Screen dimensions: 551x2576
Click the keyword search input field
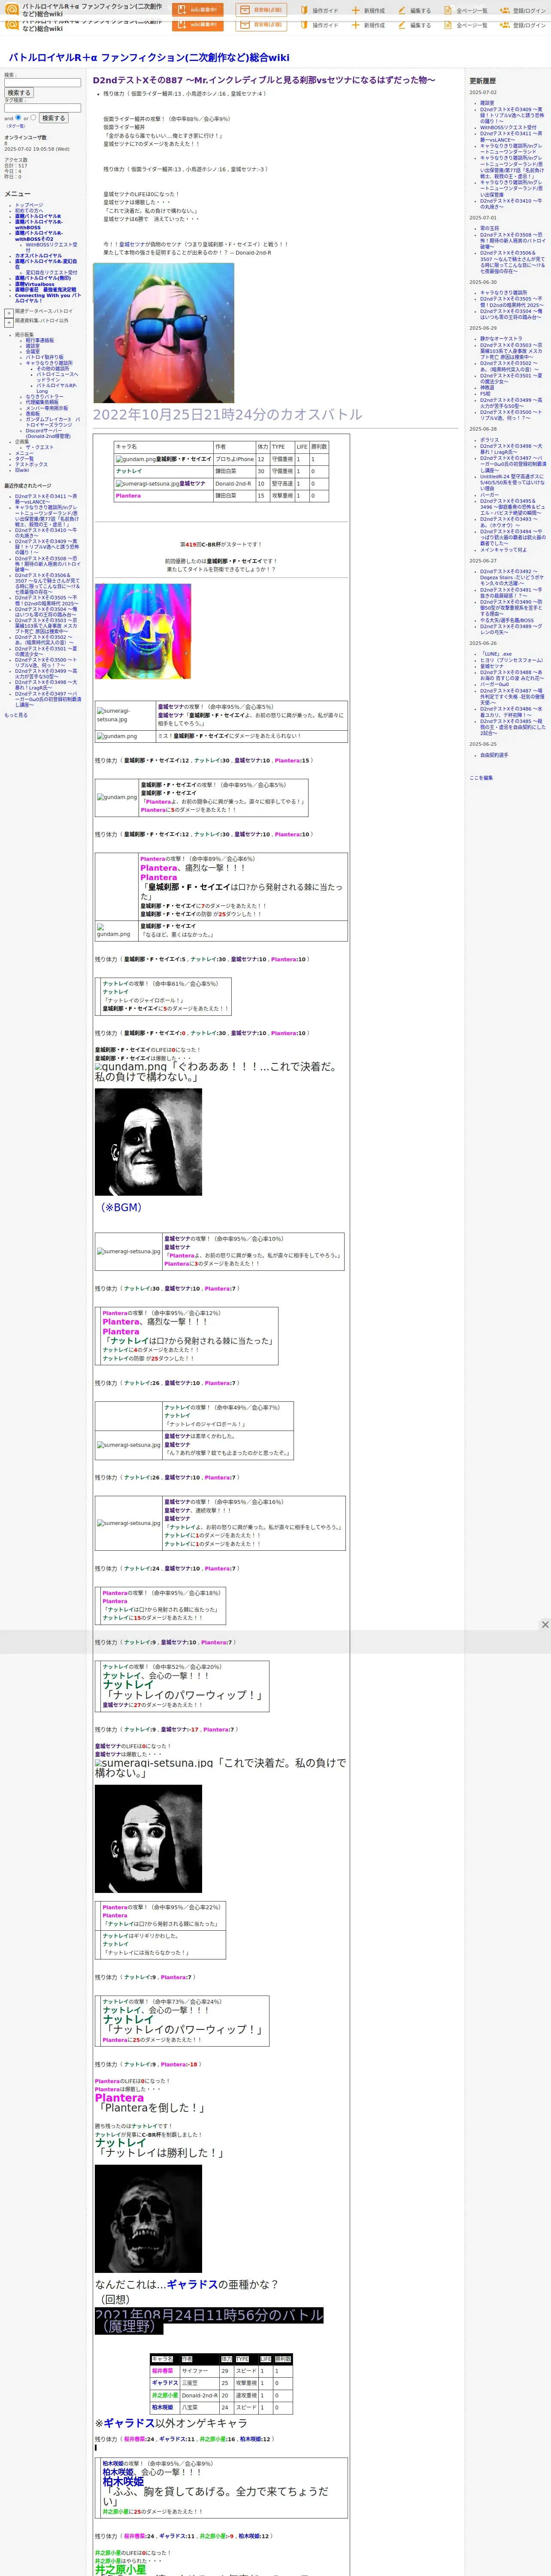(42, 82)
